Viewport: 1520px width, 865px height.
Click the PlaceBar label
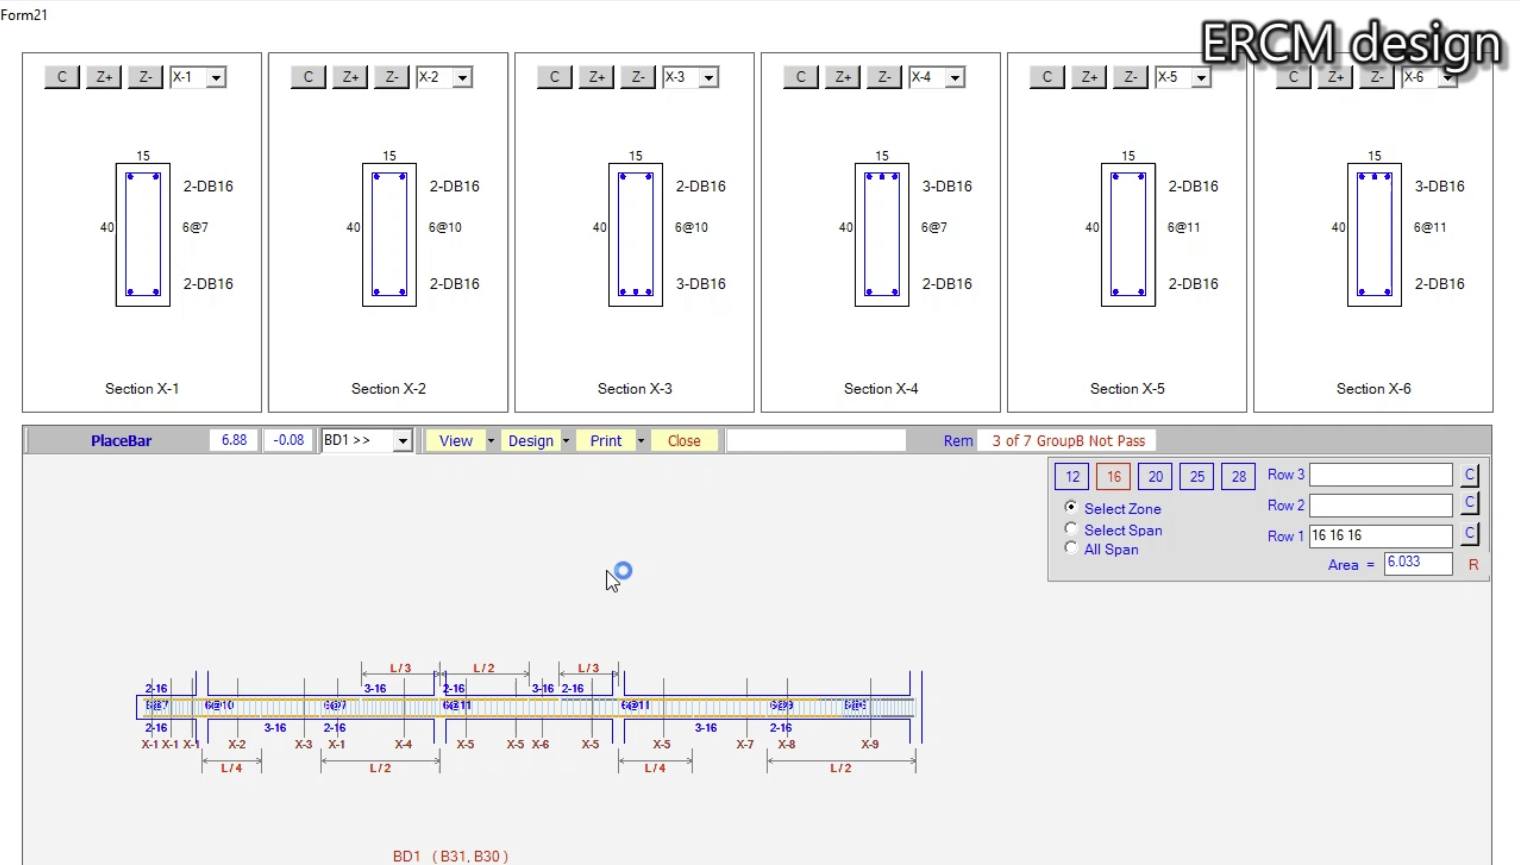(121, 441)
